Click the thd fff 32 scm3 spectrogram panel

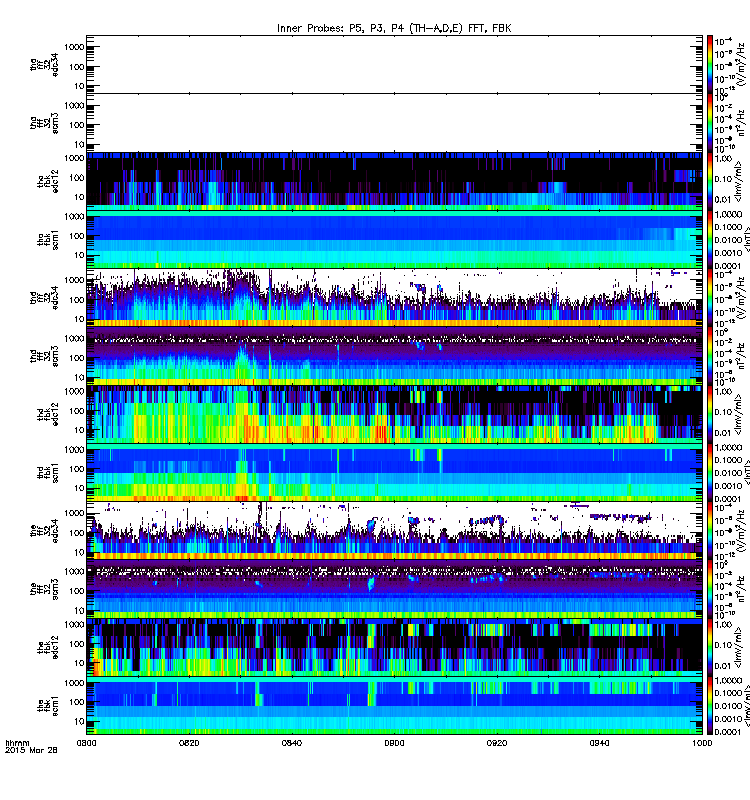(394, 356)
